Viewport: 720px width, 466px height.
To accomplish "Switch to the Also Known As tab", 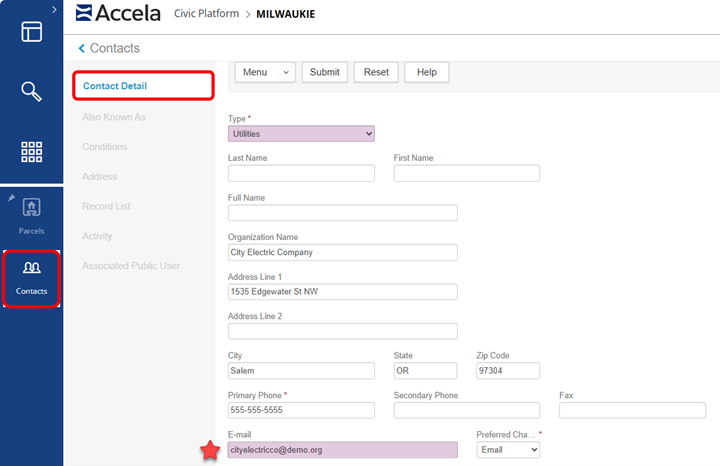I will pos(114,117).
